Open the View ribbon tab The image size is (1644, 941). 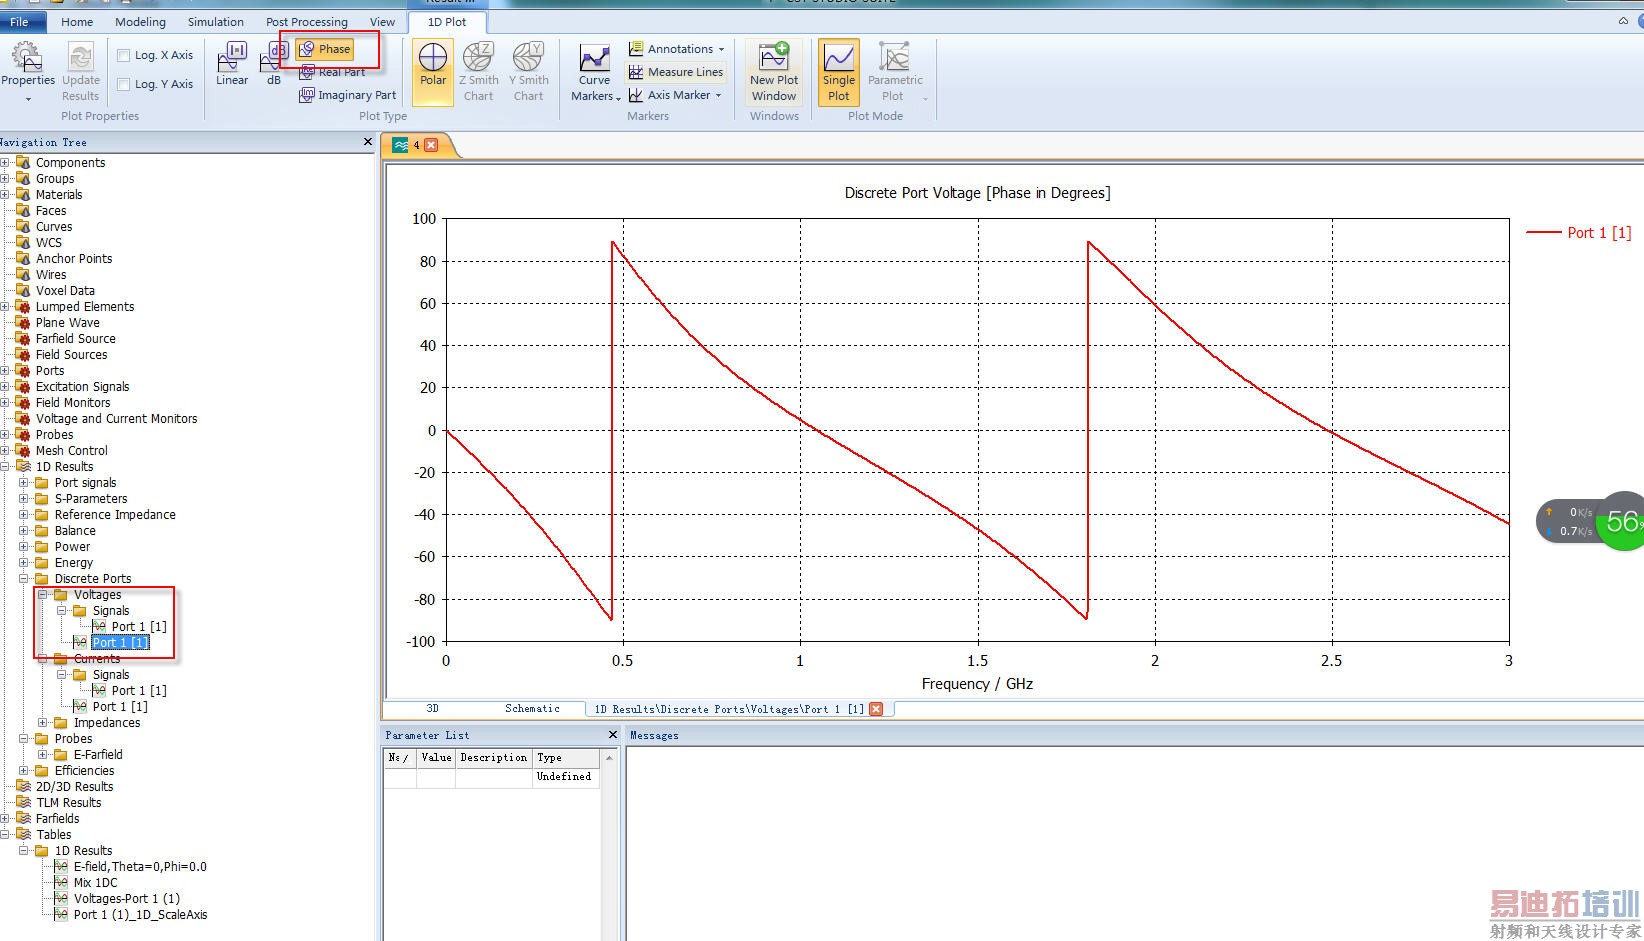(x=382, y=21)
